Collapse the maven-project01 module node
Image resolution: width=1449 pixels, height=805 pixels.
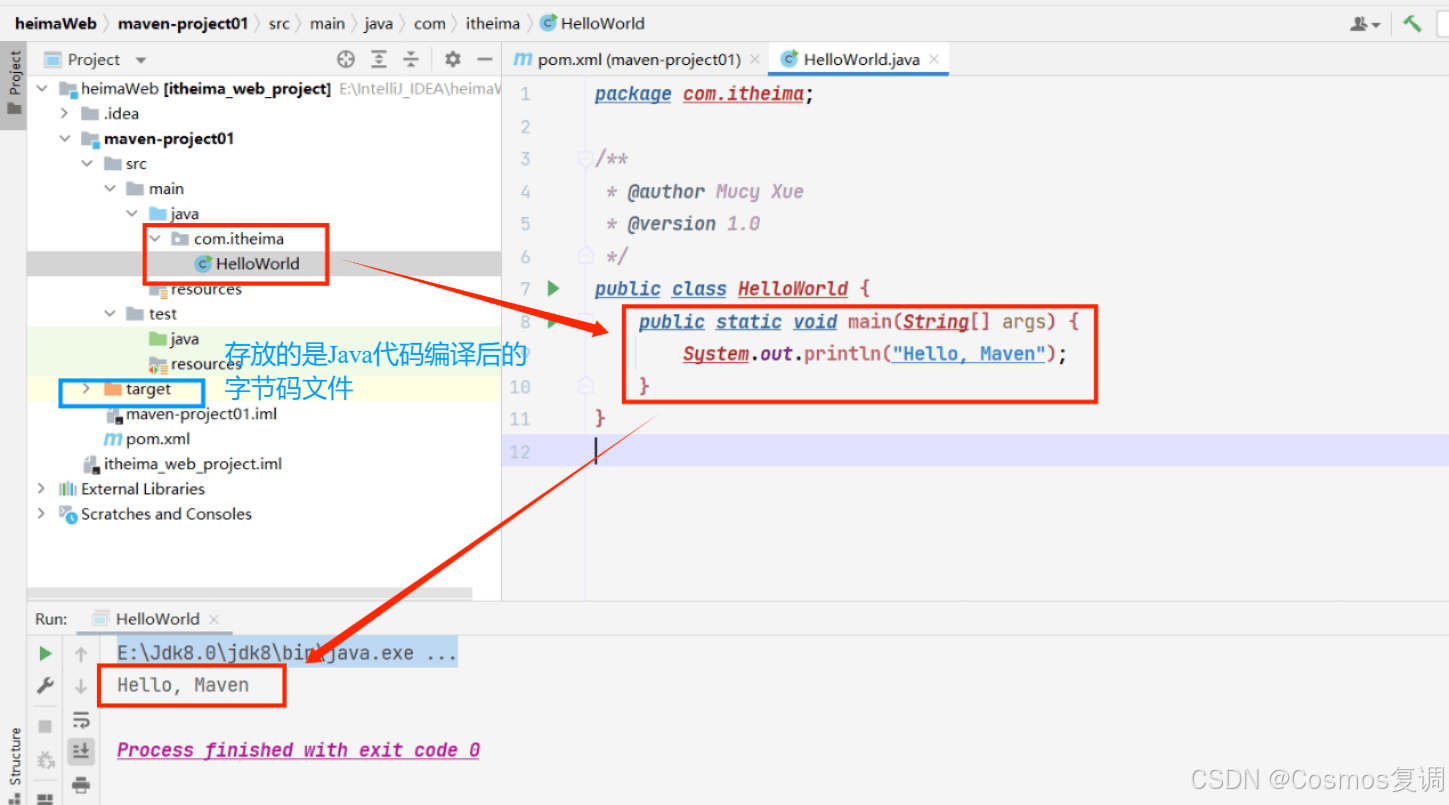[64, 139]
